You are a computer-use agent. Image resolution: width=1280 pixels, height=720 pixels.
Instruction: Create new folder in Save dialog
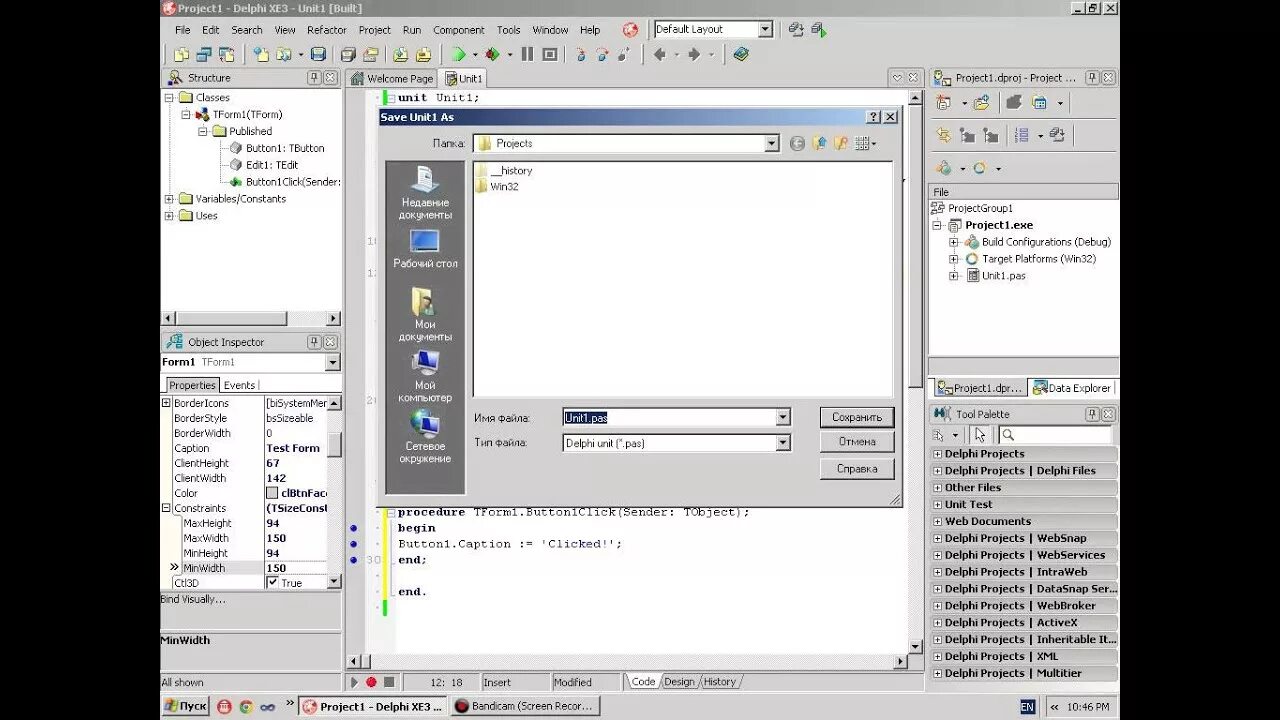point(841,144)
